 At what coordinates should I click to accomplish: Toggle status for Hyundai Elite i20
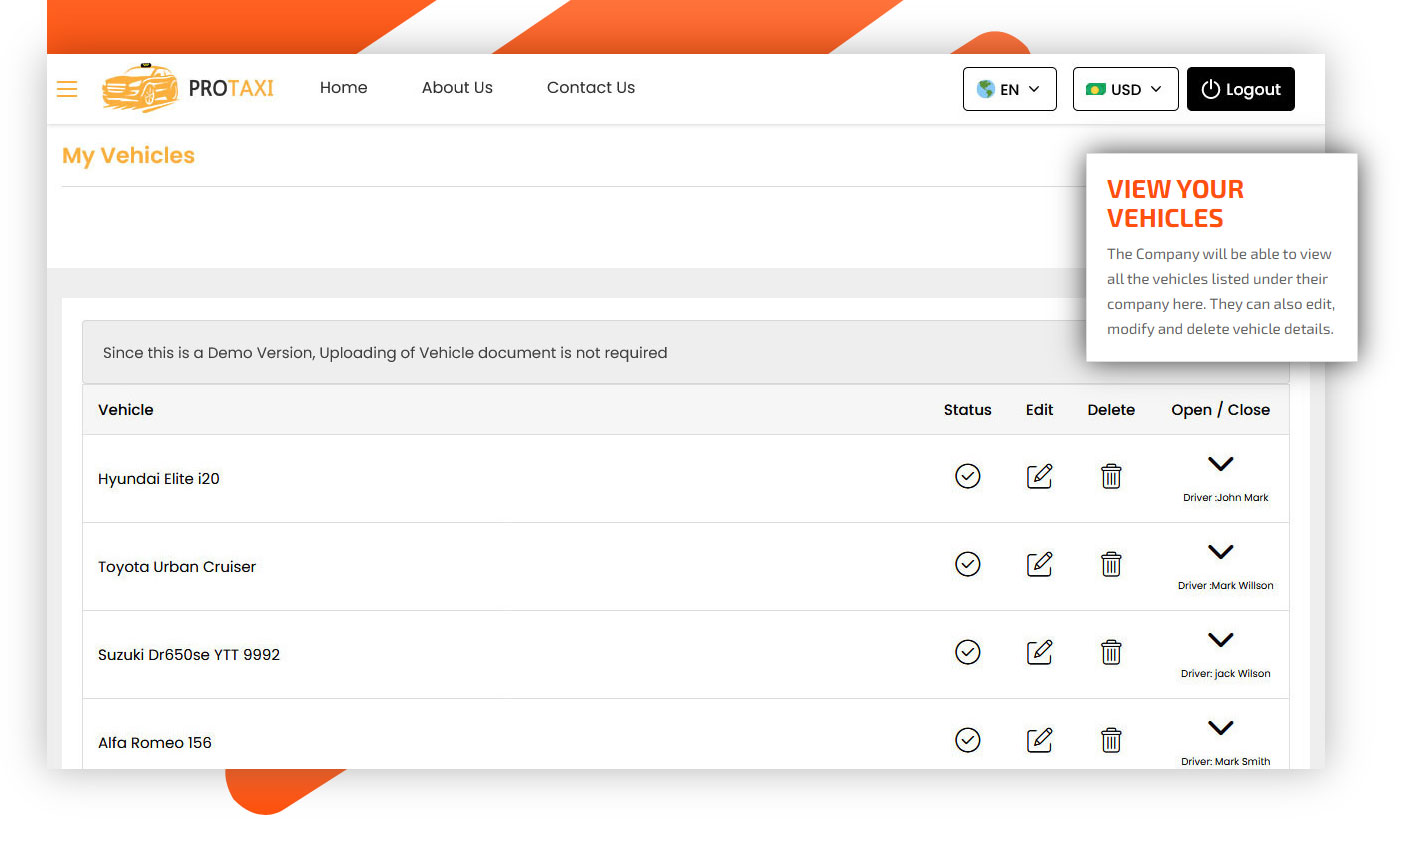click(967, 476)
